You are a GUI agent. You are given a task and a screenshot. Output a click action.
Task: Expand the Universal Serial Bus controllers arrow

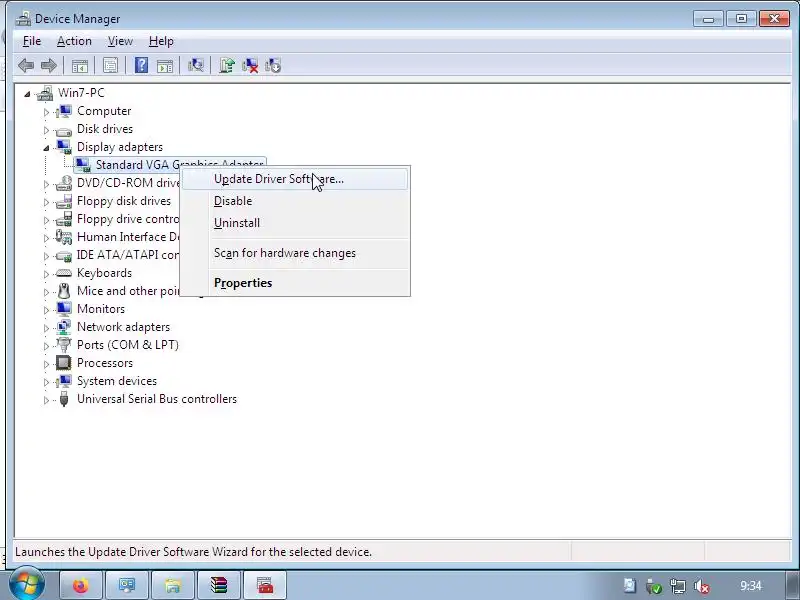46,400
